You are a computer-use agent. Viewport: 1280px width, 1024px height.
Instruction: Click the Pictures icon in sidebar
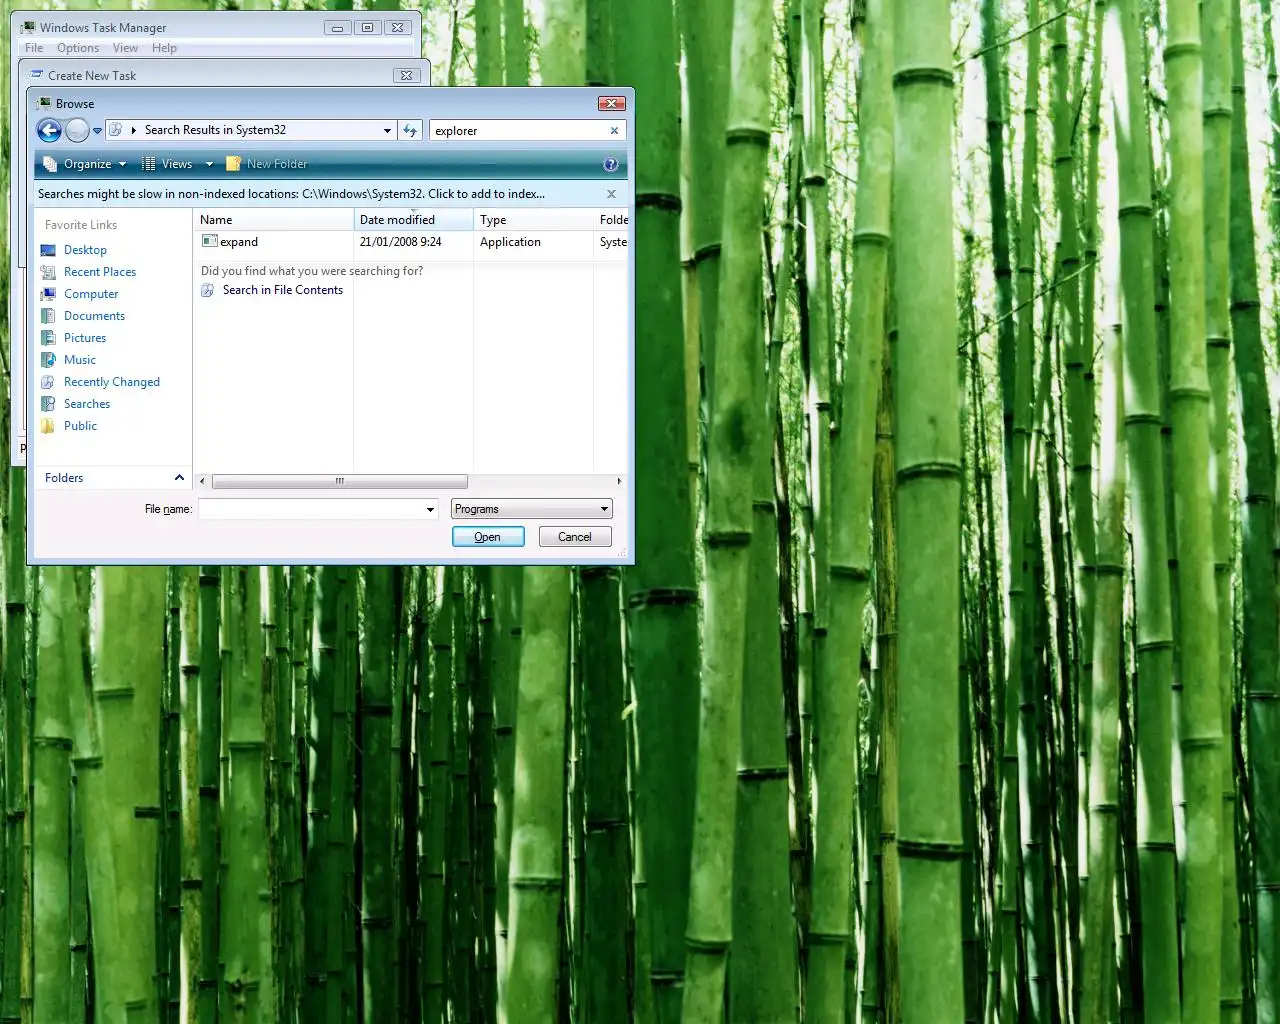click(48, 338)
